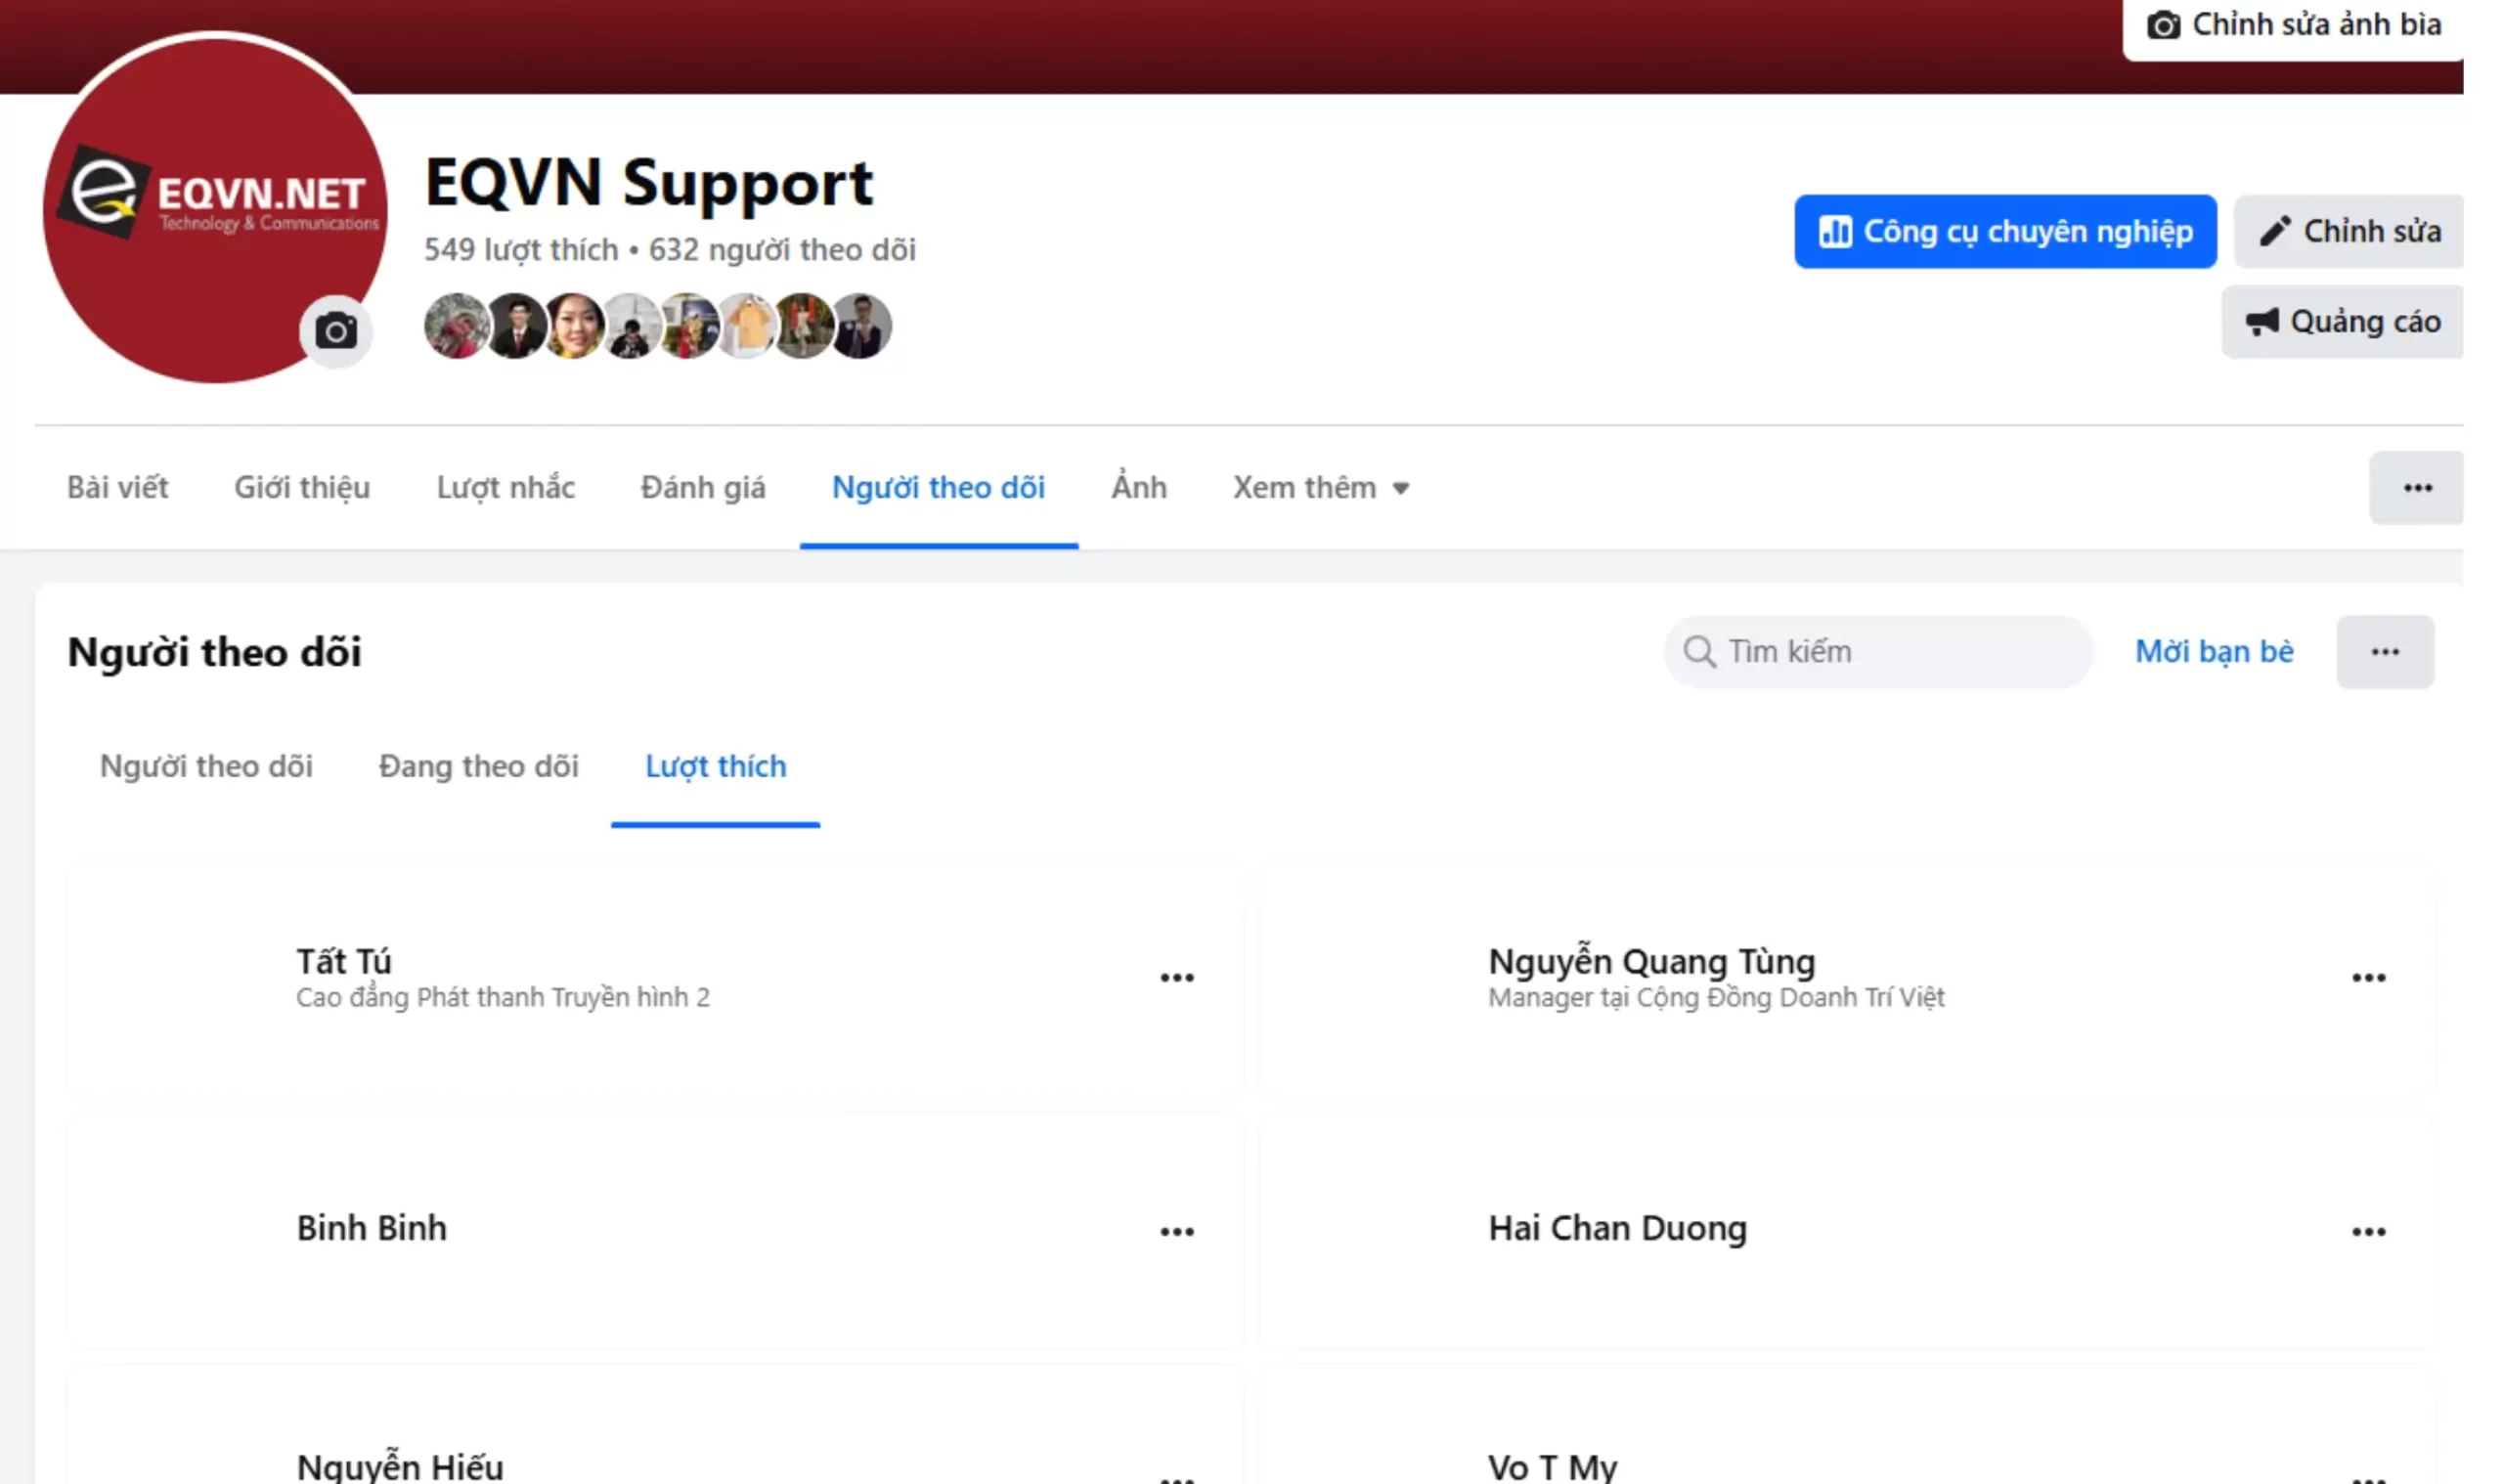This screenshot has height=1484, width=2503.
Task: Click the Mời bạn bè link
Action: (2213, 652)
